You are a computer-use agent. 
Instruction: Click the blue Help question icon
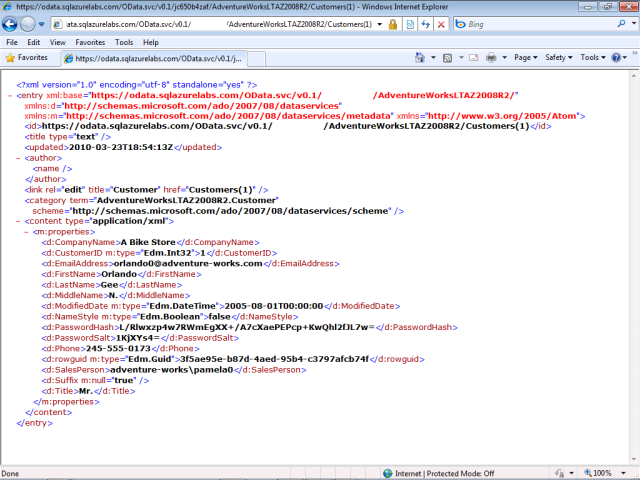point(616,58)
